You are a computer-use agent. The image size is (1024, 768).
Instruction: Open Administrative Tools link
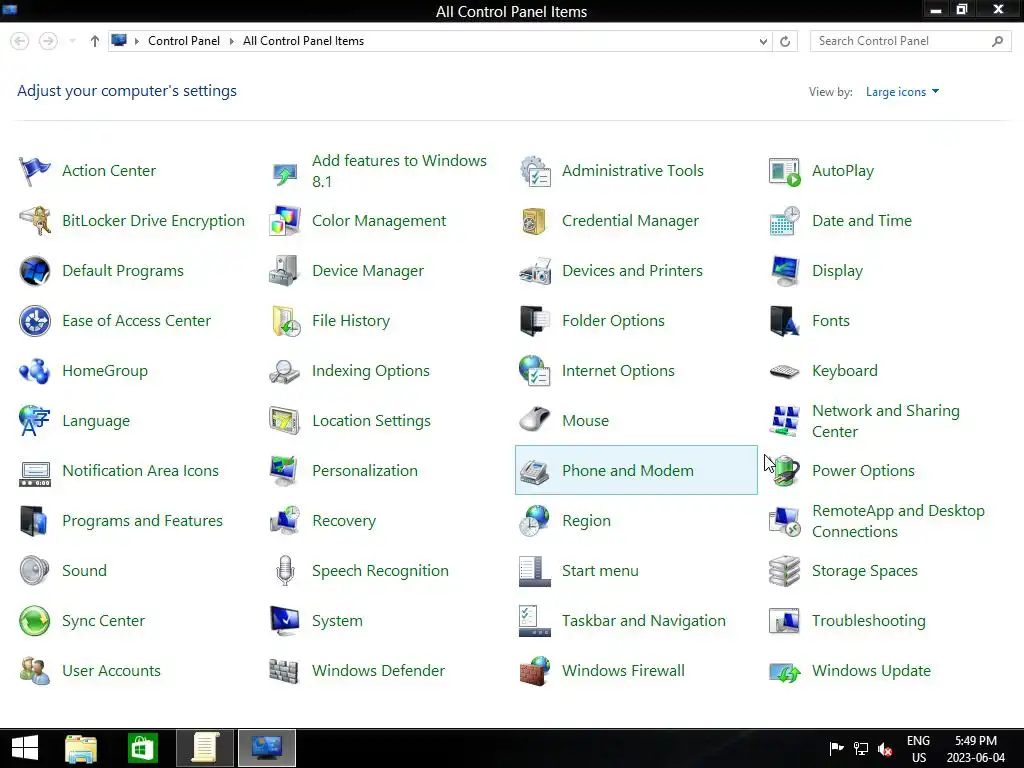pos(632,171)
